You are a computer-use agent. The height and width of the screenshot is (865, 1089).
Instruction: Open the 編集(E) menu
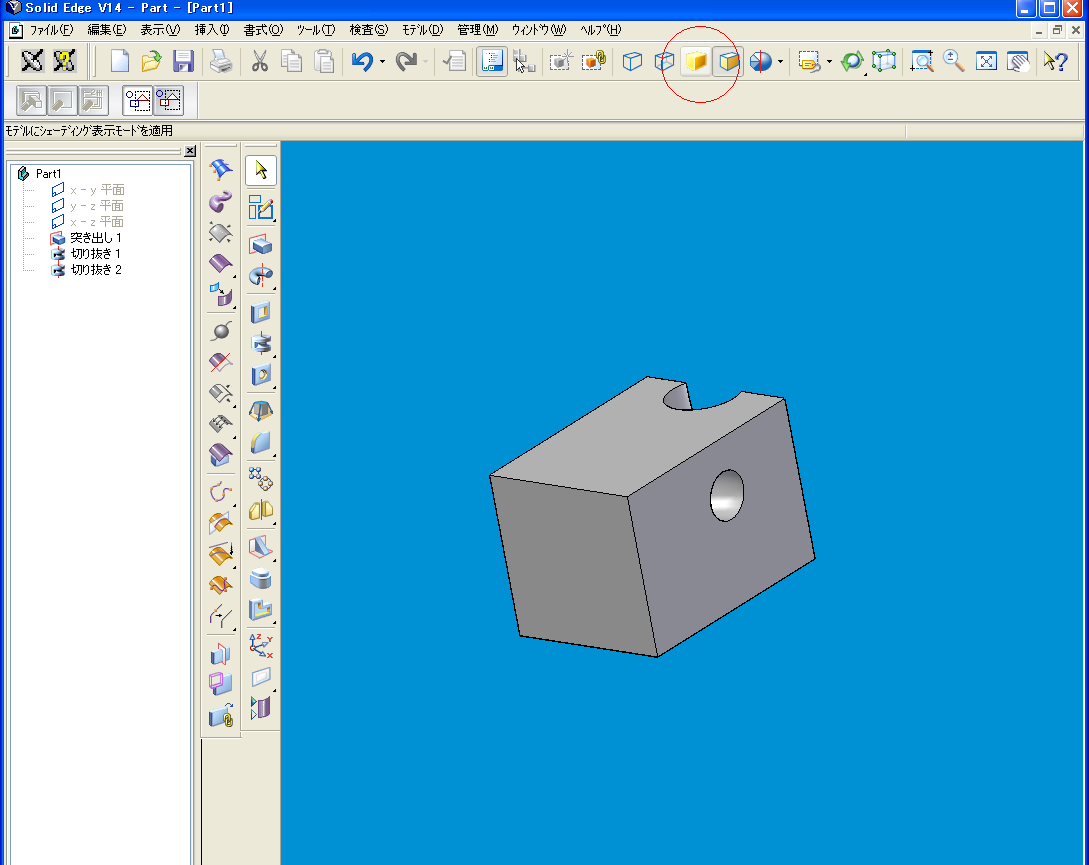point(107,30)
